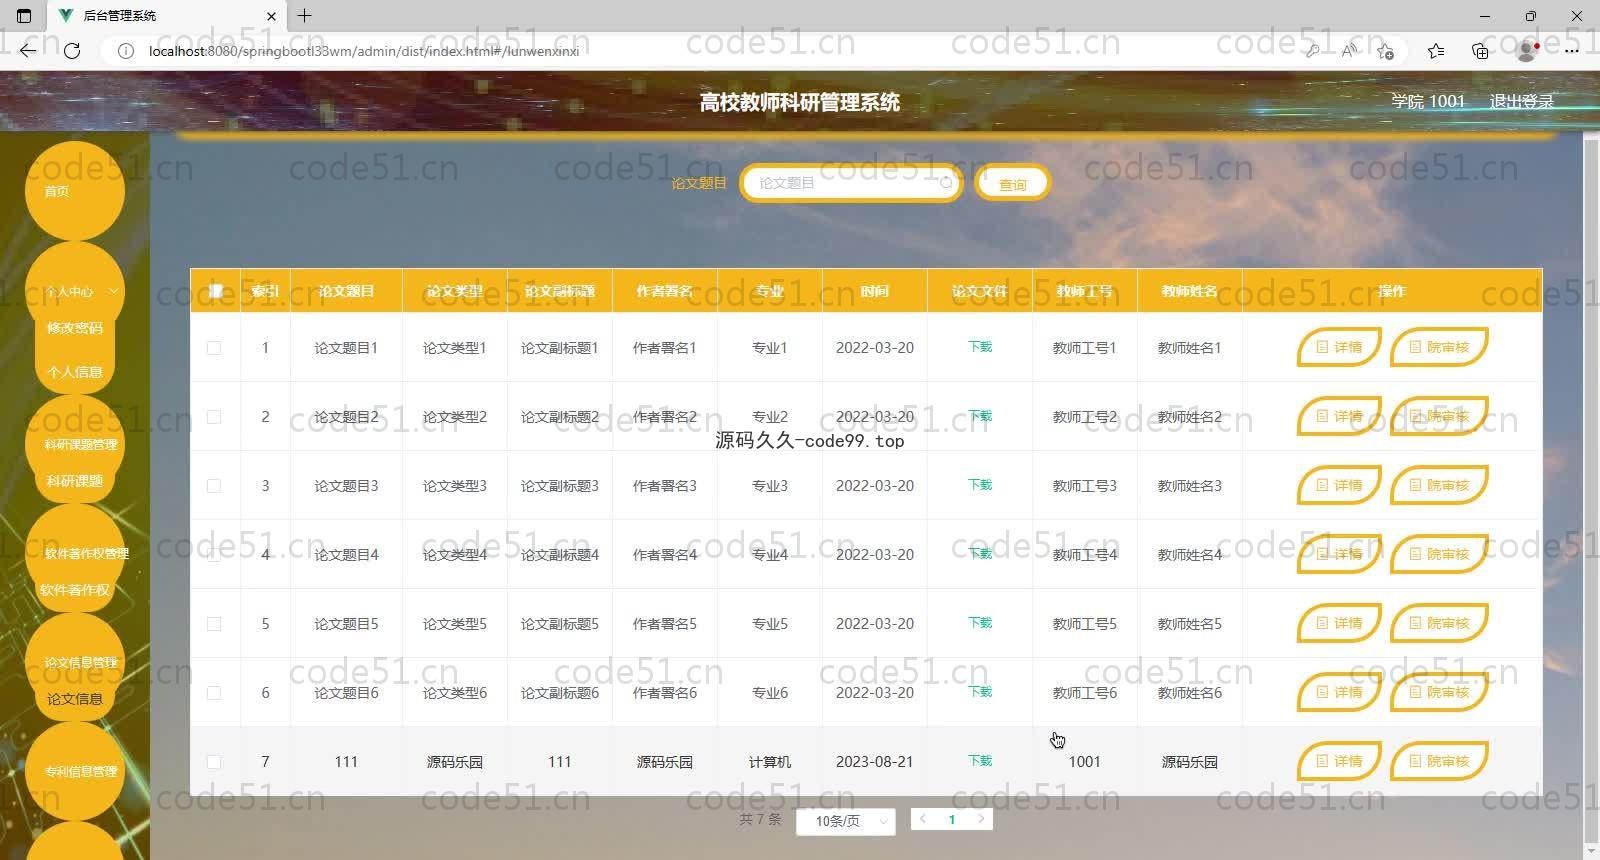This screenshot has height=860, width=1600.
Task: Open 详情 for 论文题目3
Action: point(1339,485)
